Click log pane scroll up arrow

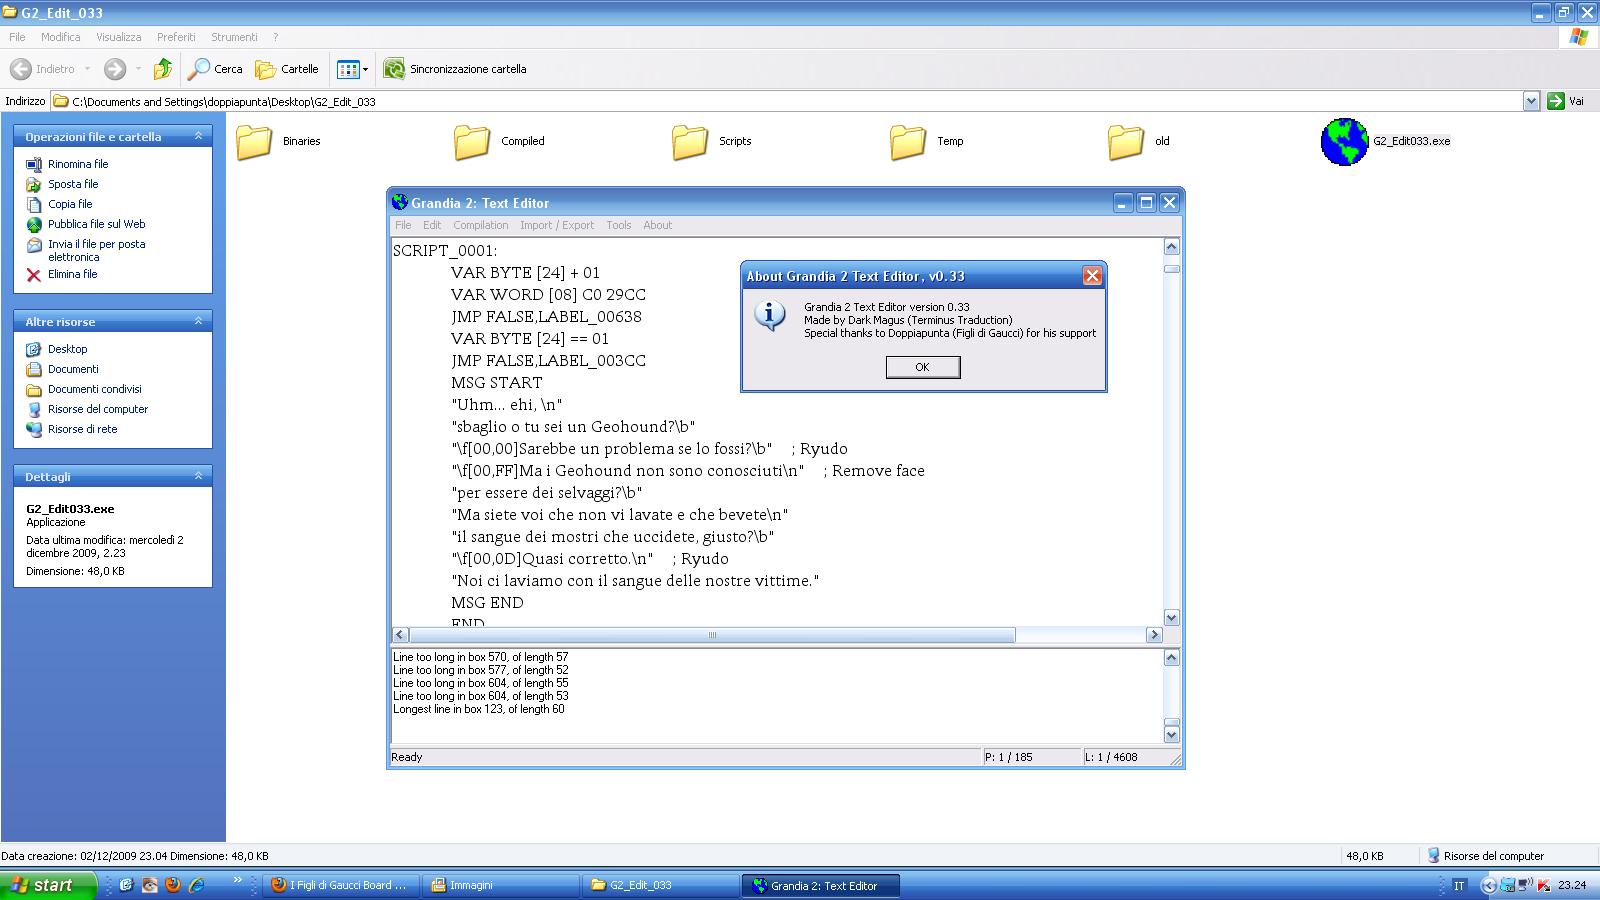(1172, 658)
